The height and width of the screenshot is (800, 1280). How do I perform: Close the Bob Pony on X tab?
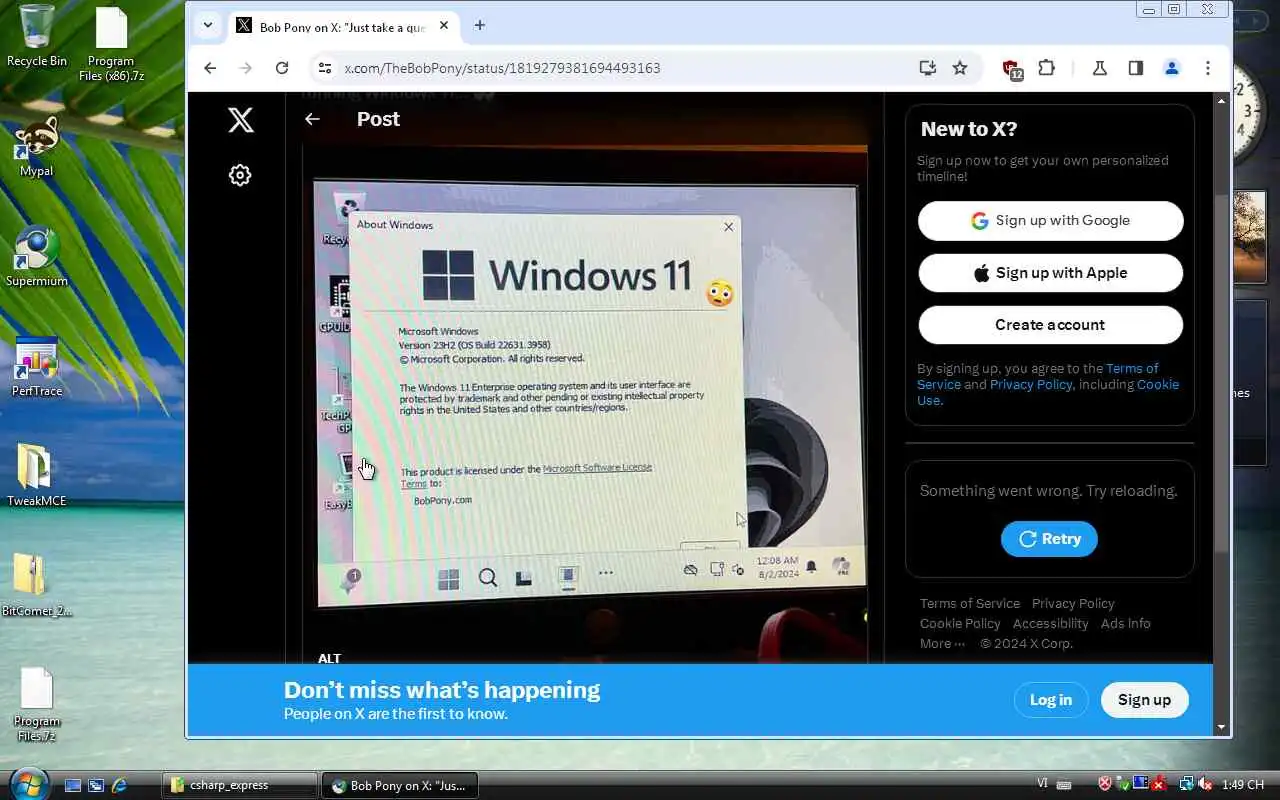444,26
